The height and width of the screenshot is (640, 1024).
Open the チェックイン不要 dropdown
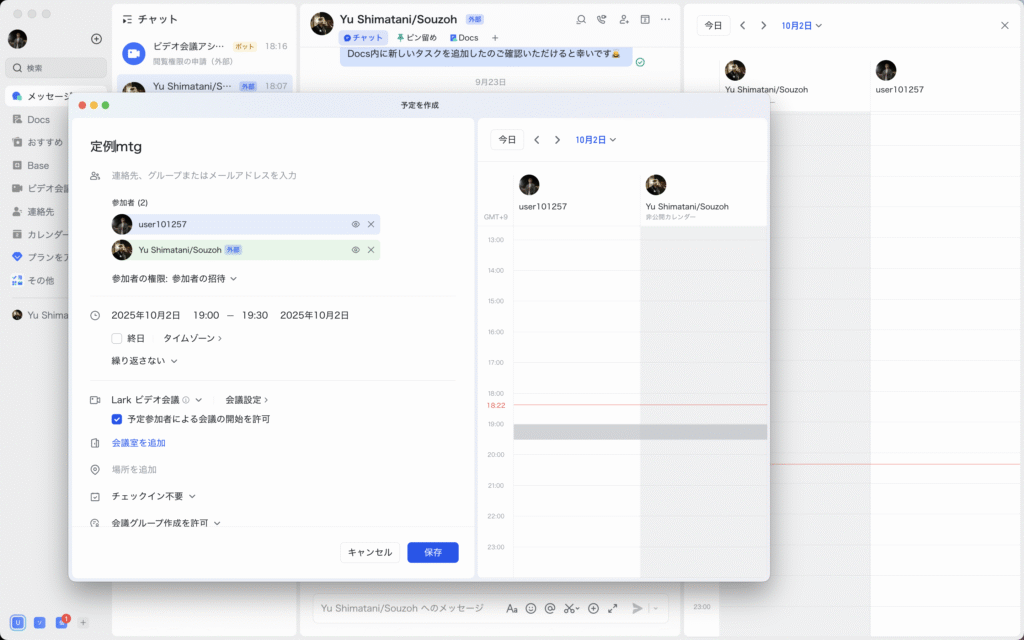153,496
